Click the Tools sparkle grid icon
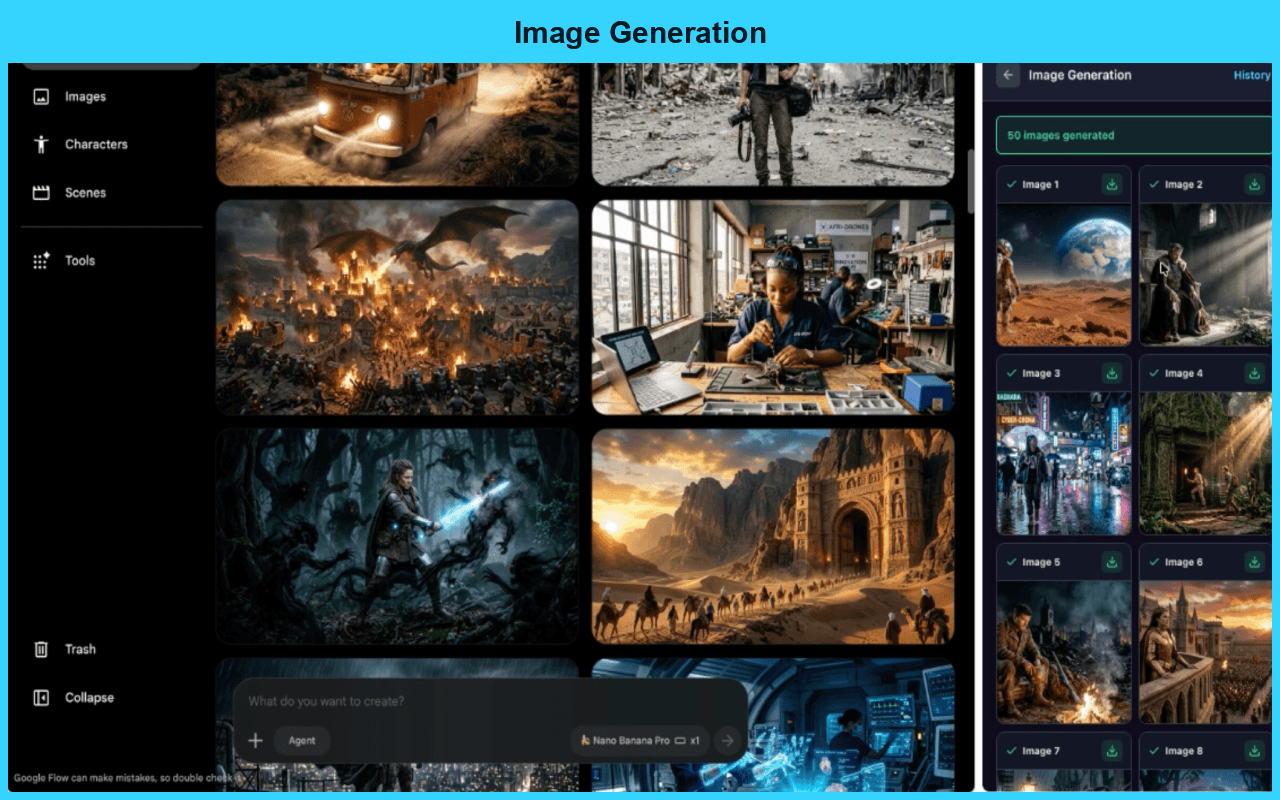Image resolution: width=1280 pixels, height=800 pixels. [41, 261]
